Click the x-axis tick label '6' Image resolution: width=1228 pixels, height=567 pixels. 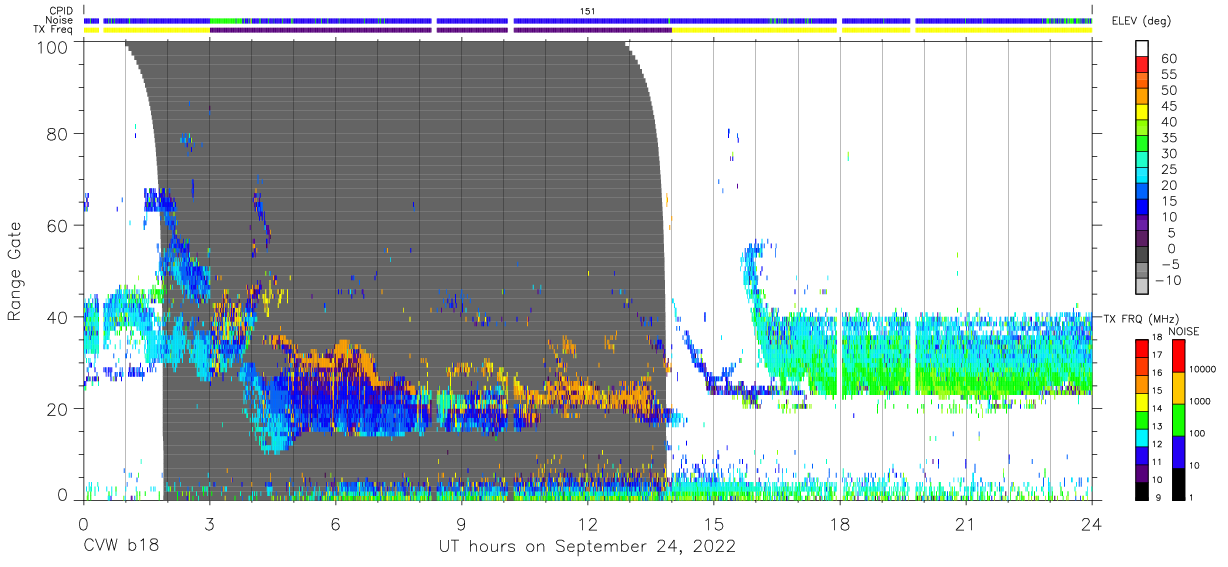coord(336,524)
